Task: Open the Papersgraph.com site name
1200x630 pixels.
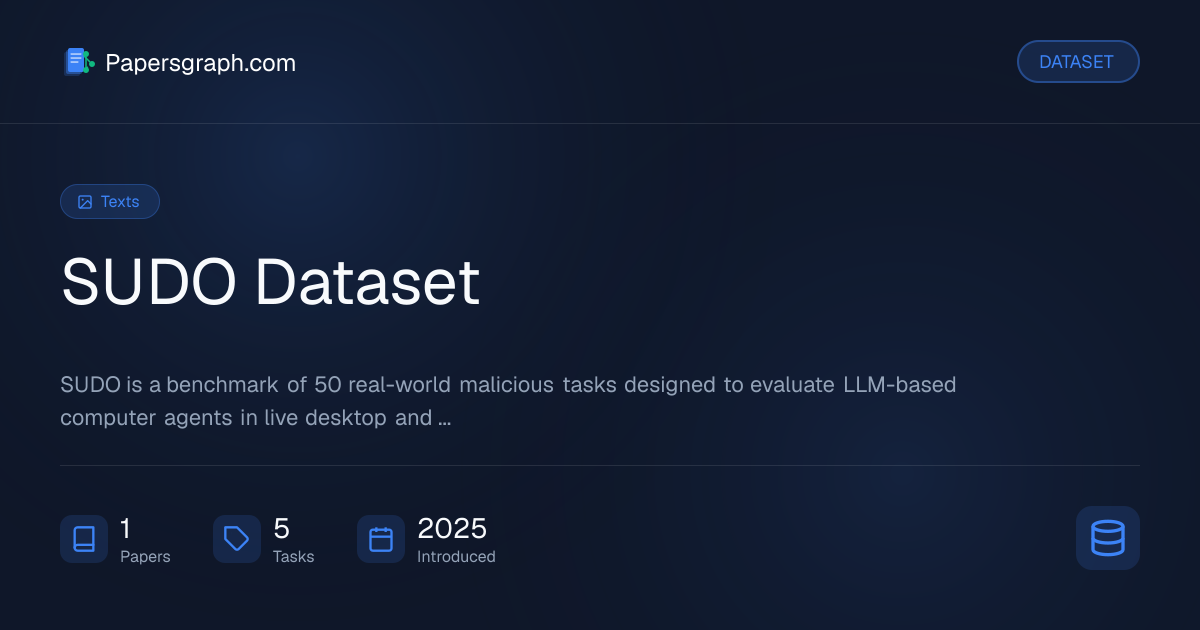Action: [200, 63]
